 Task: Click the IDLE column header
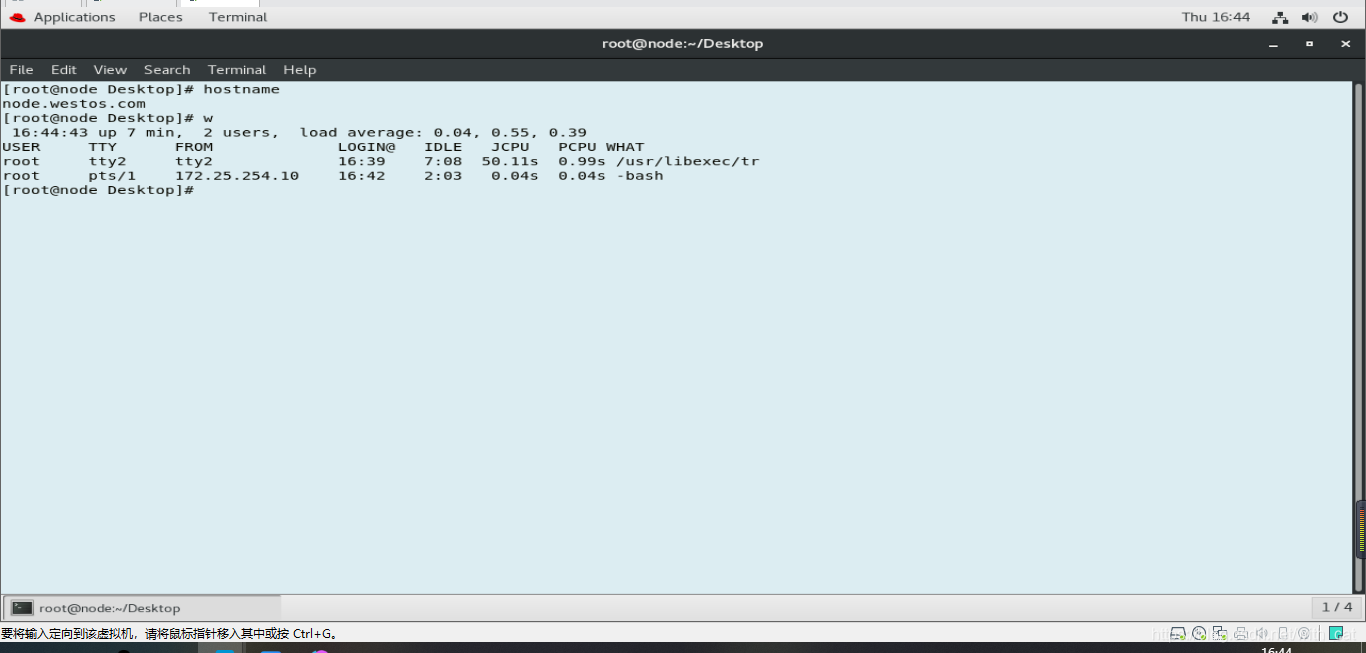click(443, 147)
